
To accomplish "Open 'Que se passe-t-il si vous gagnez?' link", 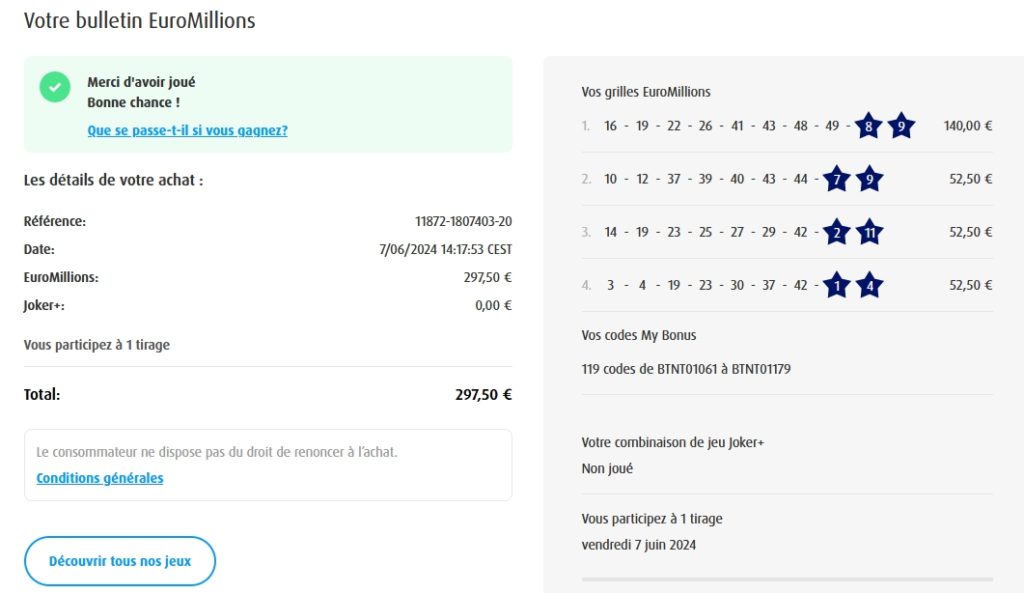I will [187, 130].
